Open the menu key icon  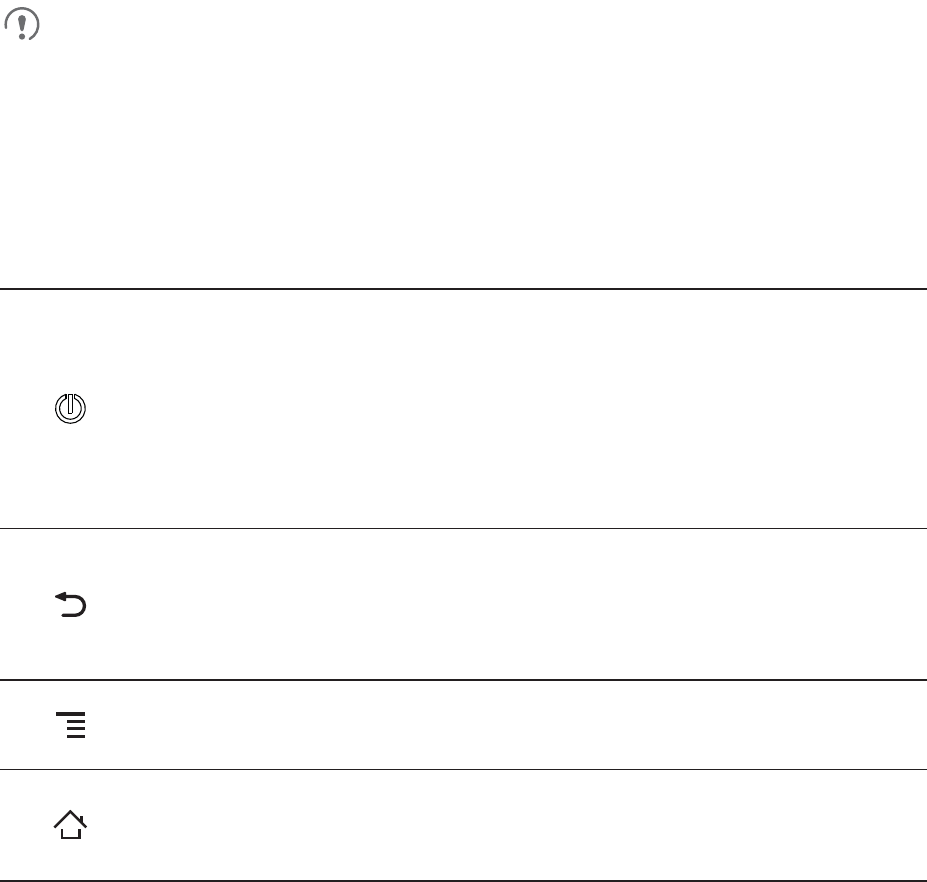71,724
